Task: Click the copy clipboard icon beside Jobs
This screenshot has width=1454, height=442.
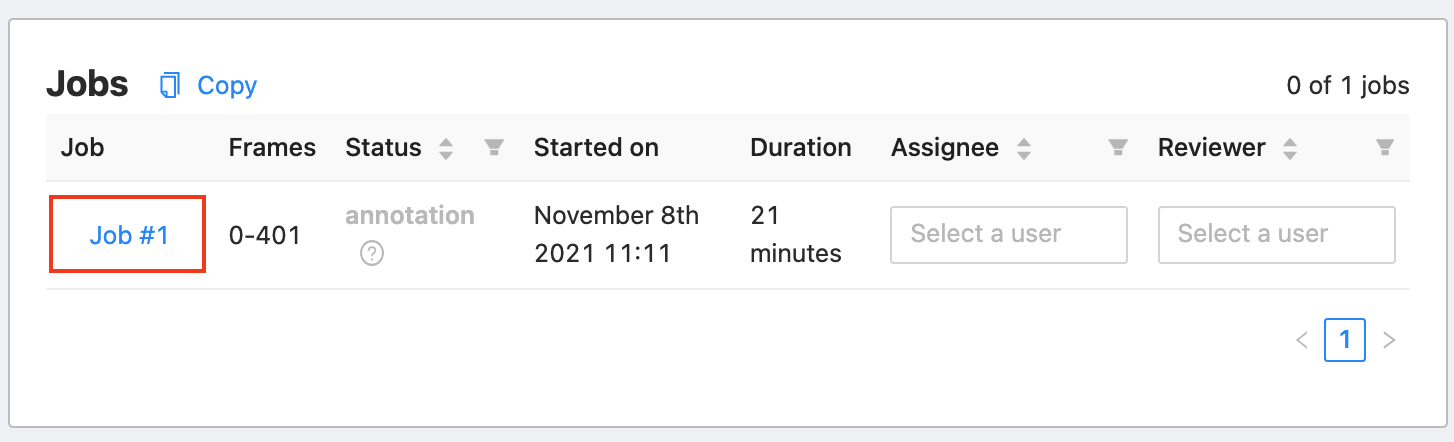Action: click(170, 86)
